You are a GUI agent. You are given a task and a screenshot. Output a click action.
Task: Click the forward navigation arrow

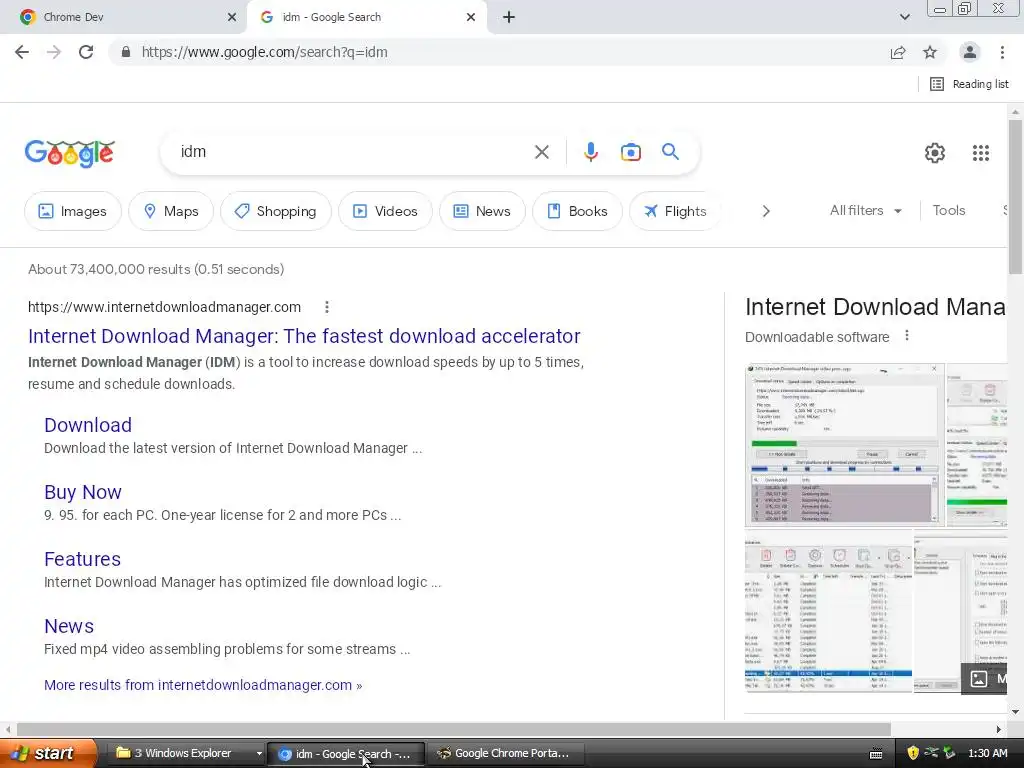pyautogui.click(x=54, y=52)
